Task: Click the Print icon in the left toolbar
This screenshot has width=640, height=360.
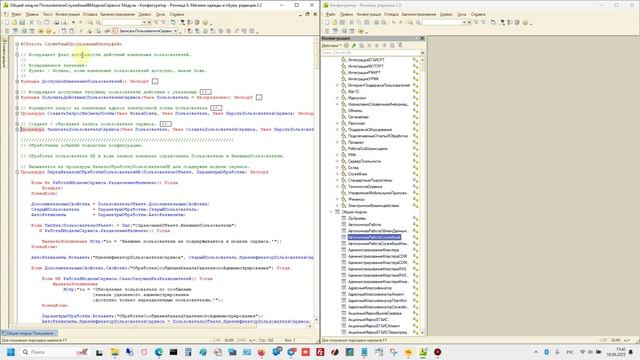Action: (x=57, y=22)
